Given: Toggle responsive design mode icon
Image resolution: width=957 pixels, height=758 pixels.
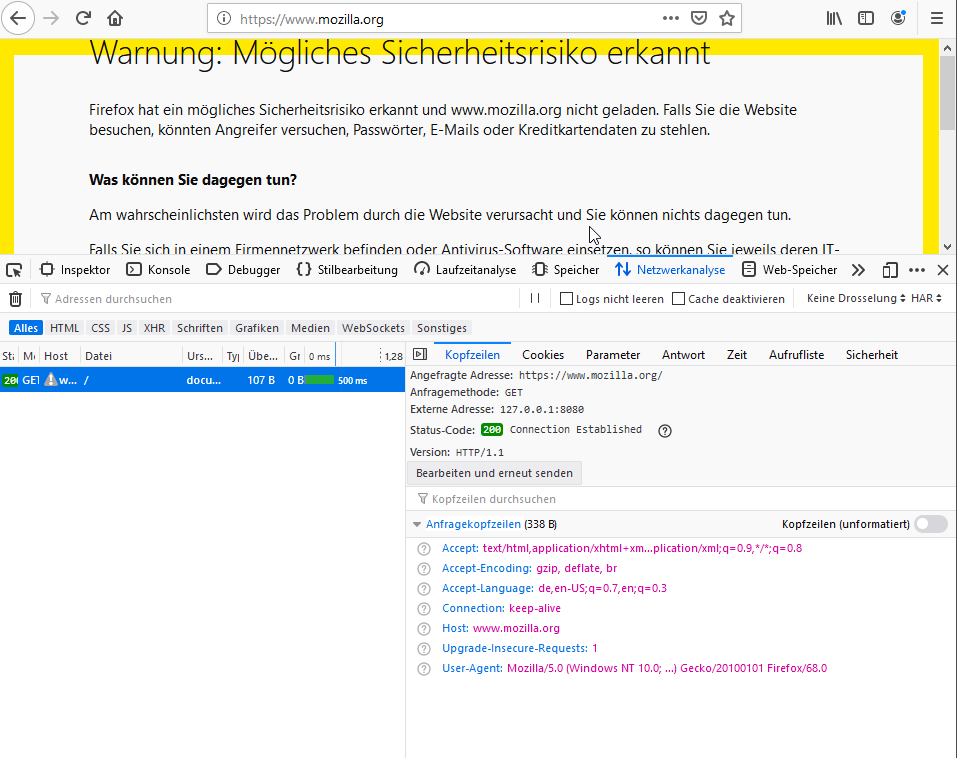Looking at the screenshot, I should (890, 270).
